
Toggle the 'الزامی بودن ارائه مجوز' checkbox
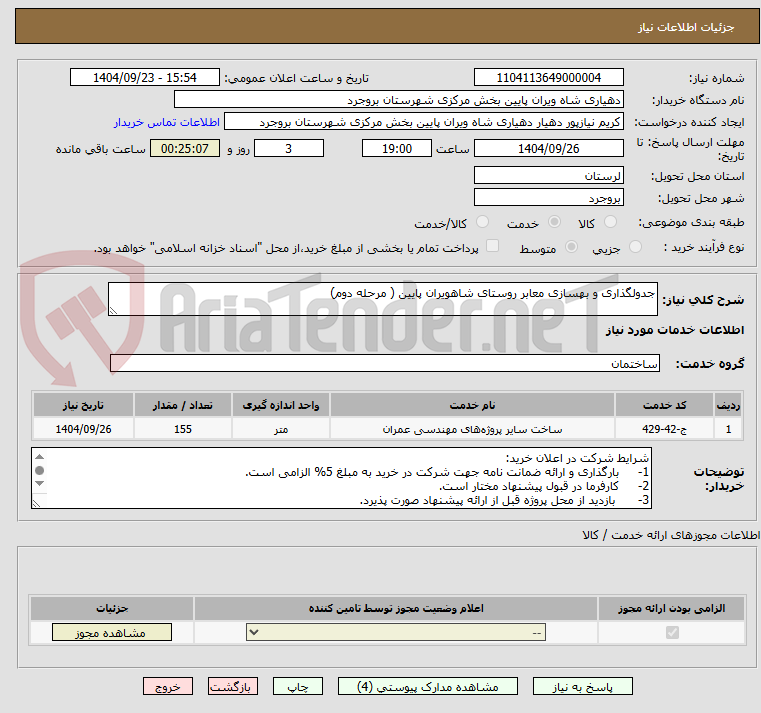(x=672, y=633)
